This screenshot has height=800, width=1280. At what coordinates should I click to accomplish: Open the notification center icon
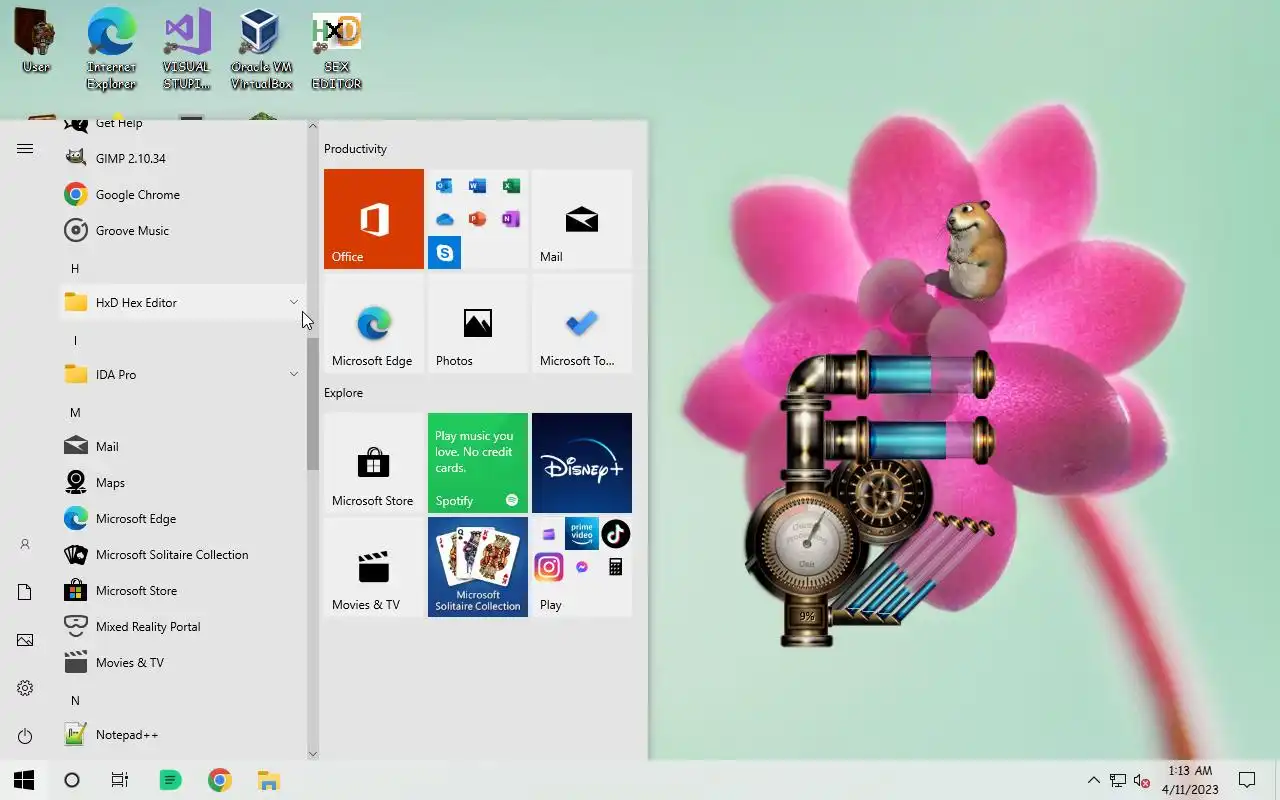coord(1247,780)
